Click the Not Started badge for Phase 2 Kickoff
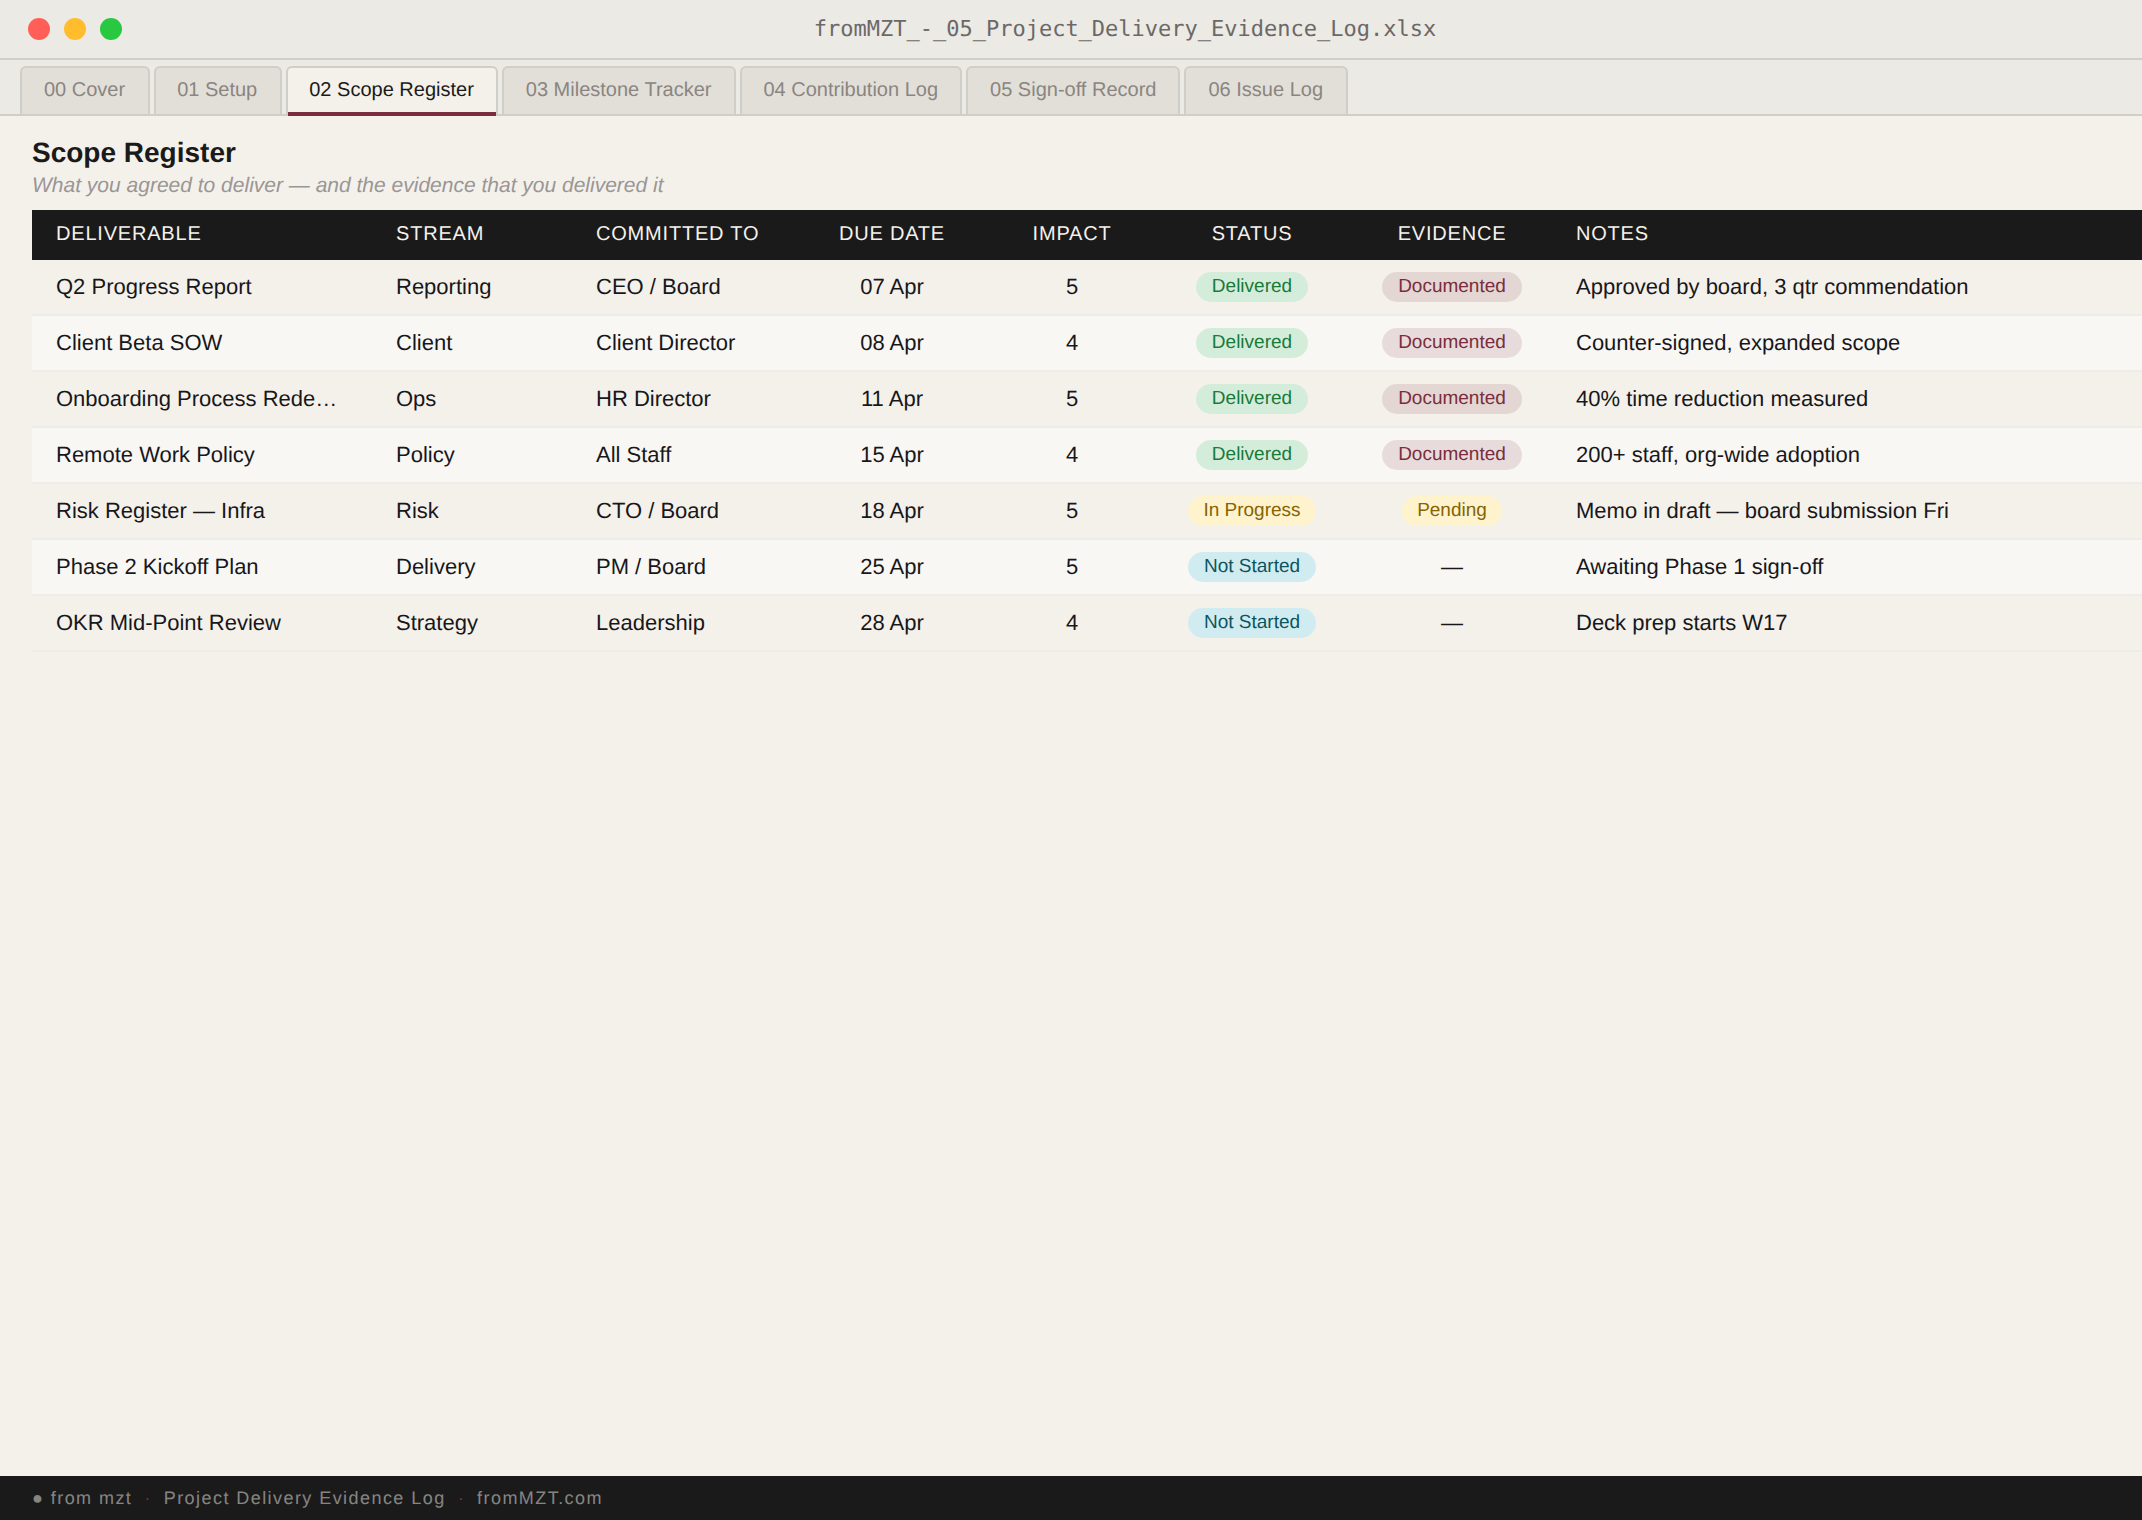Screen dimensions: 2142x1520 [1251, 566]
